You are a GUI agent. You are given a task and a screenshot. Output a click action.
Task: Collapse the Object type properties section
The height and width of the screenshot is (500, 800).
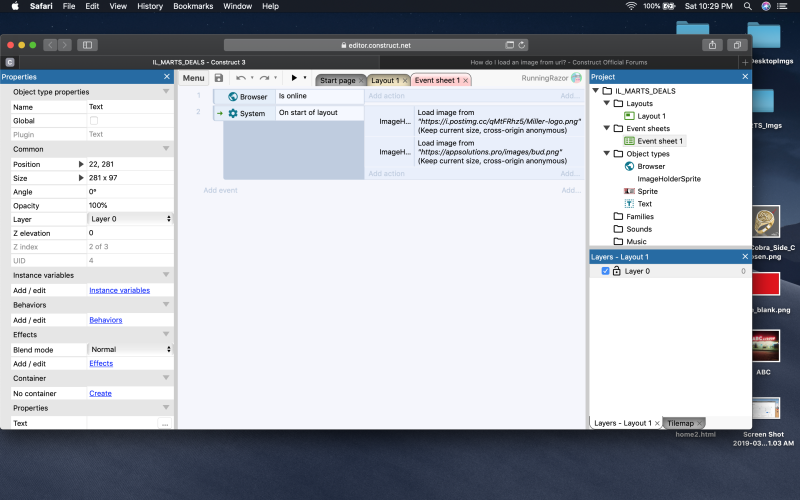coord(166,91)
